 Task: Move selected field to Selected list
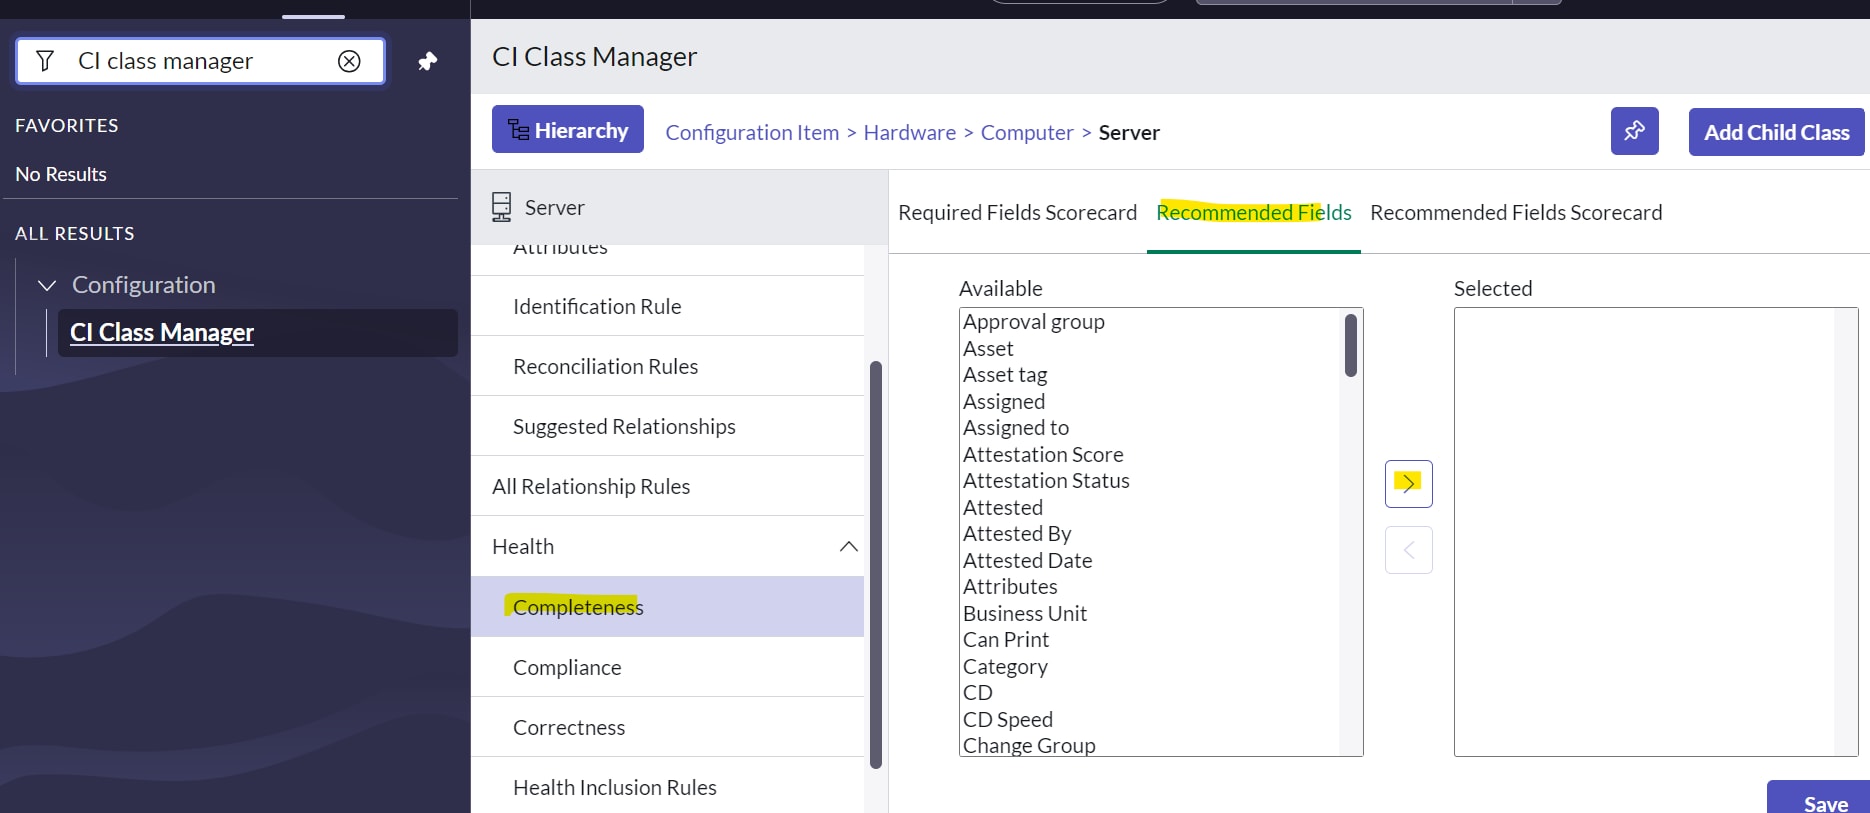1408,484
